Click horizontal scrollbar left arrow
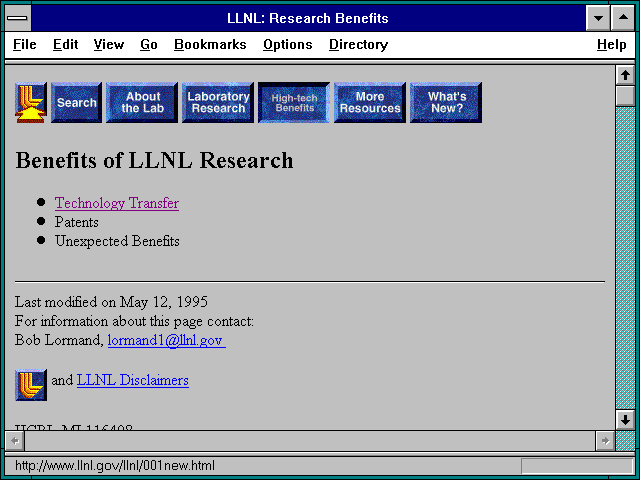The height and width of the screenshot is (480, 640). click(x=15, y=441)
